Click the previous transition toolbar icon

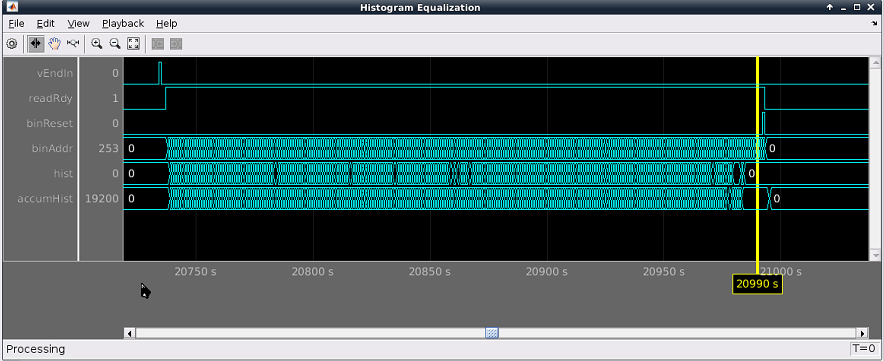coord(158,43)
